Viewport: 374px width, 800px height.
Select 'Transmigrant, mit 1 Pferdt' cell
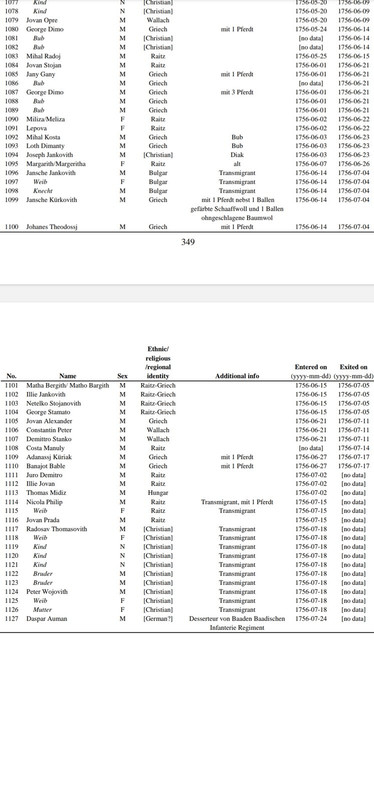coord(237,502)
